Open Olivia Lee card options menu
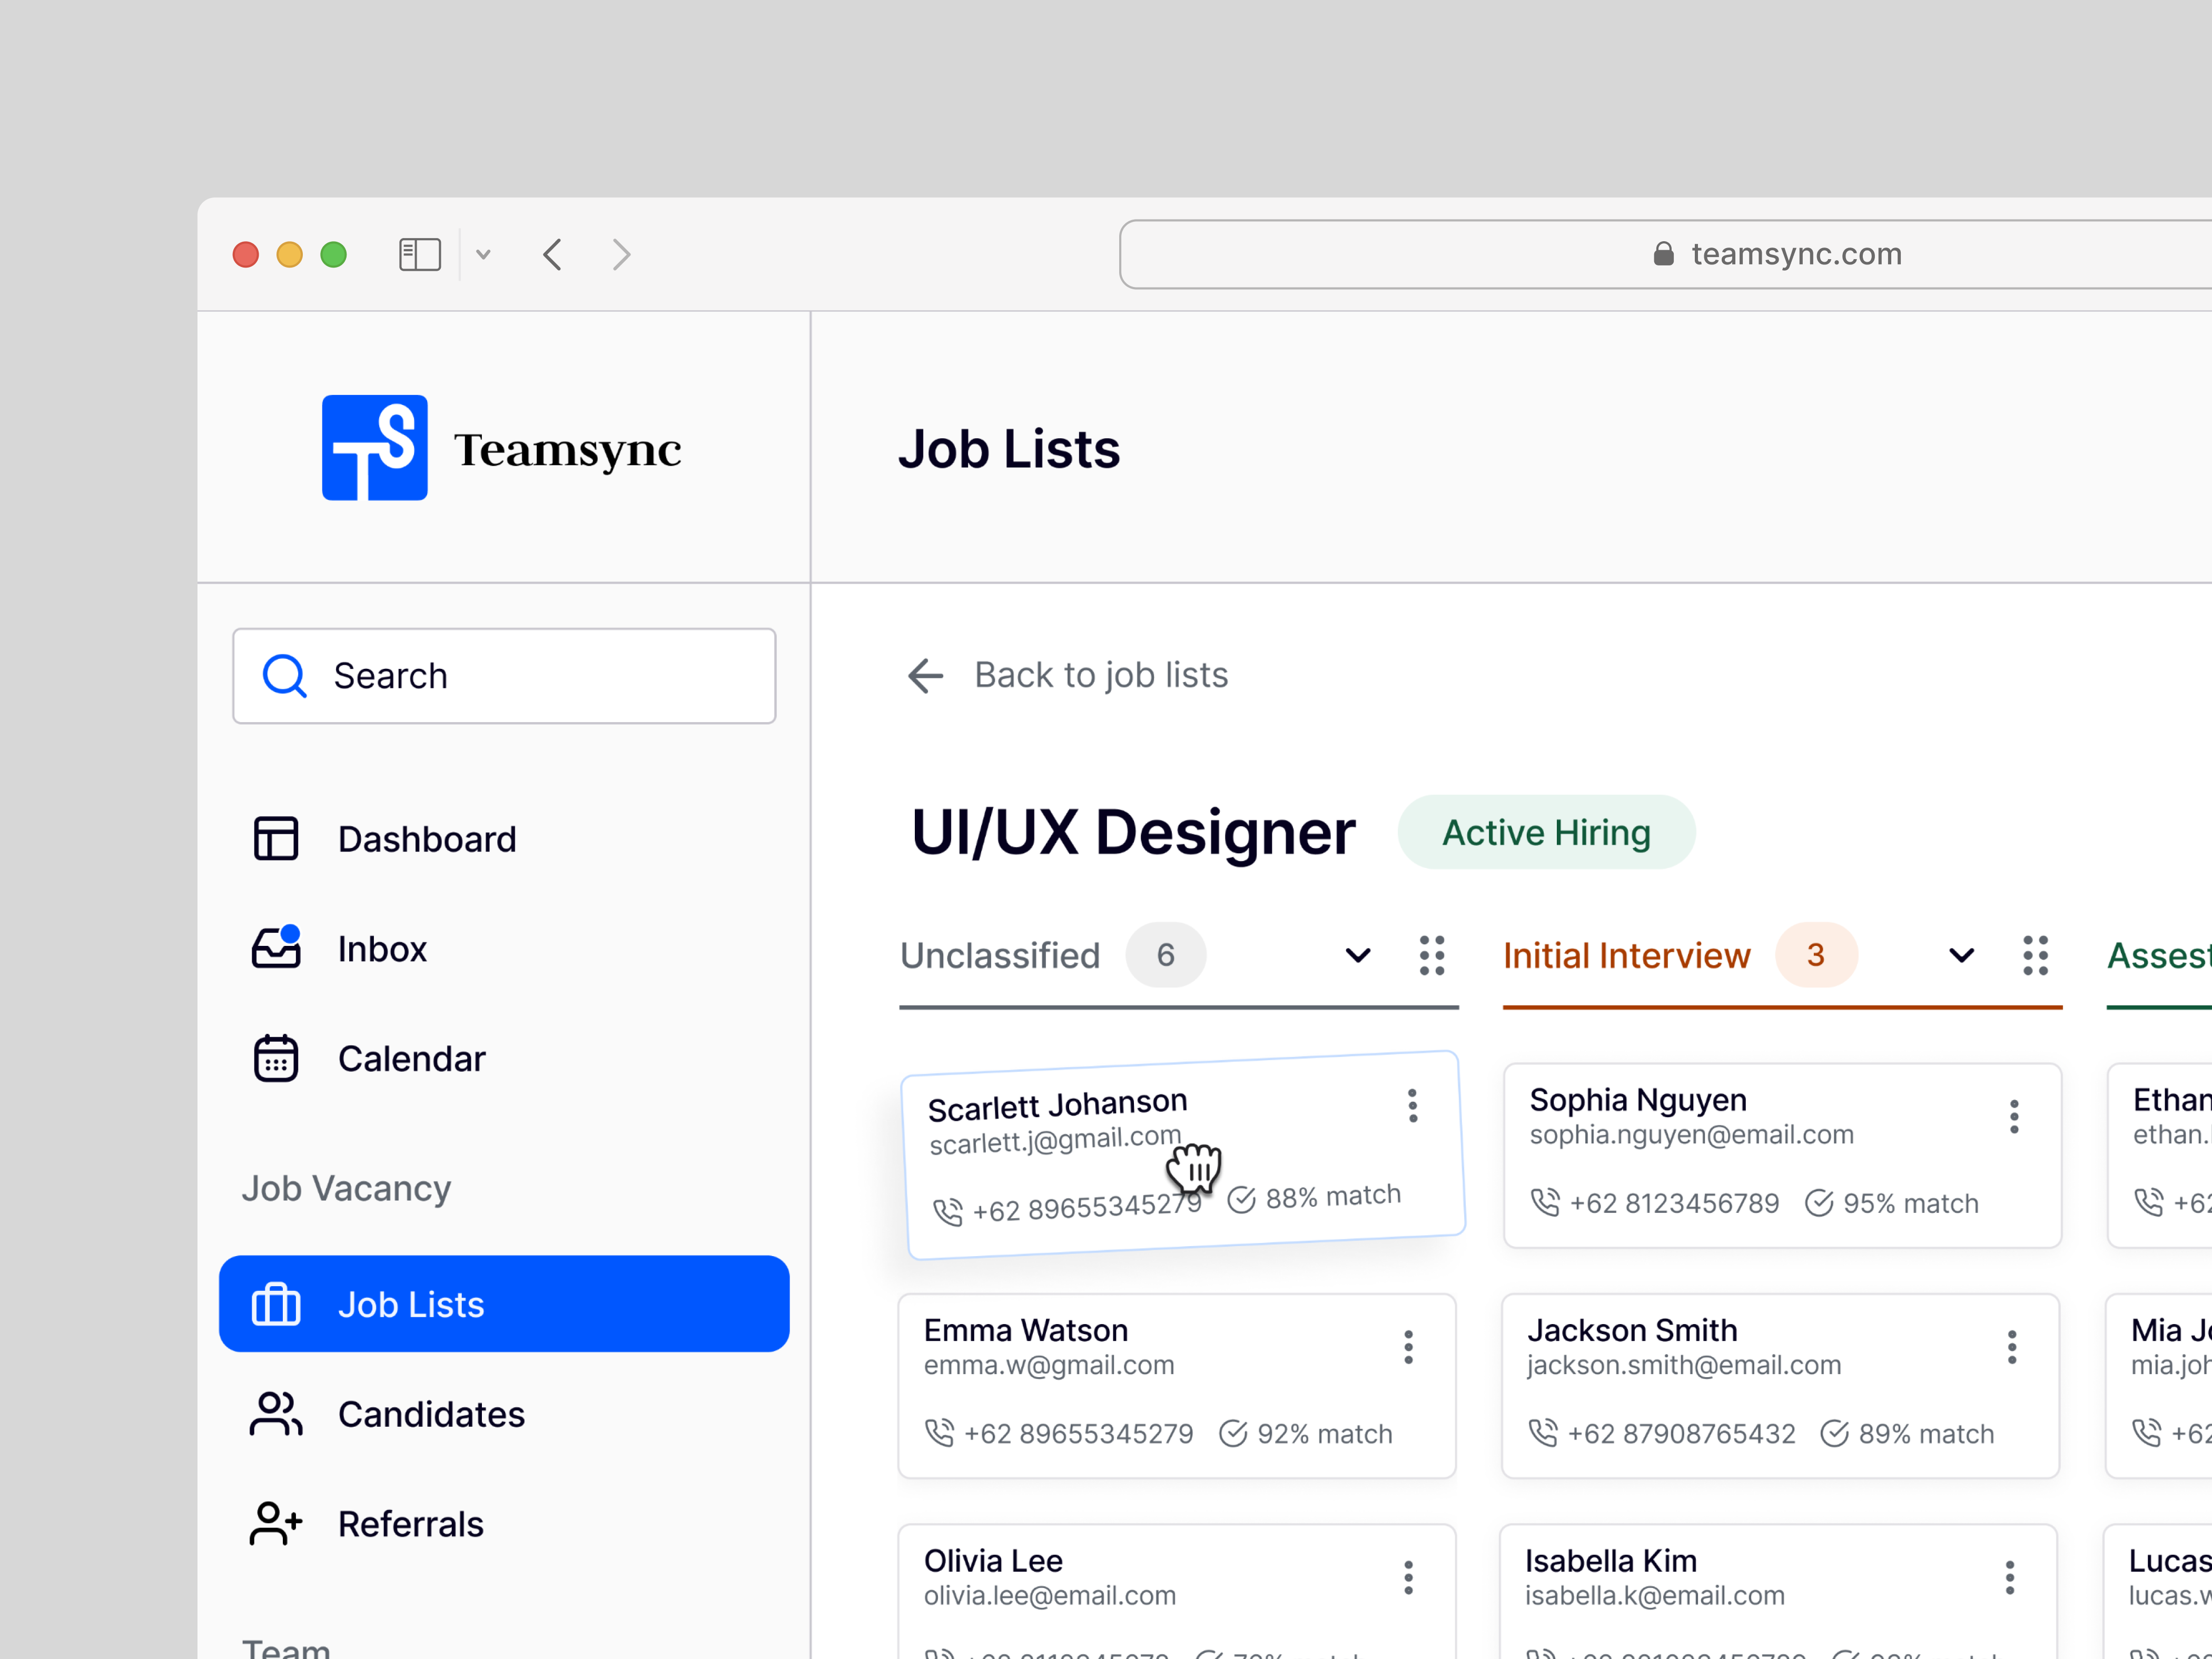Image resolution: width=2212 pixels, height=1659 pixels. 1408,1577
